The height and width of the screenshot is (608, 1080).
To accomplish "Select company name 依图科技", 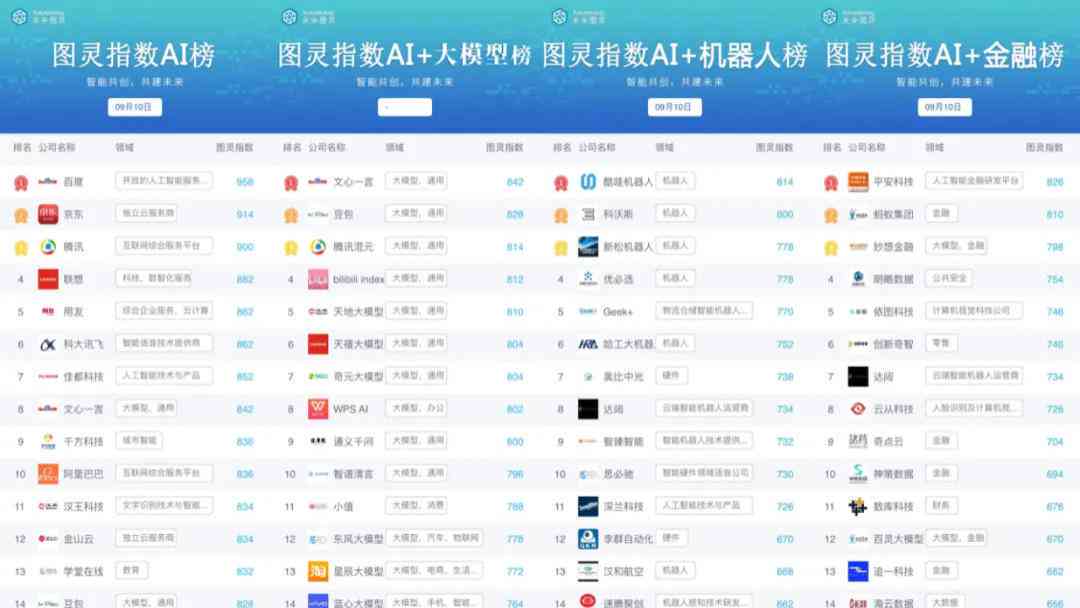I will coord(893,312).
